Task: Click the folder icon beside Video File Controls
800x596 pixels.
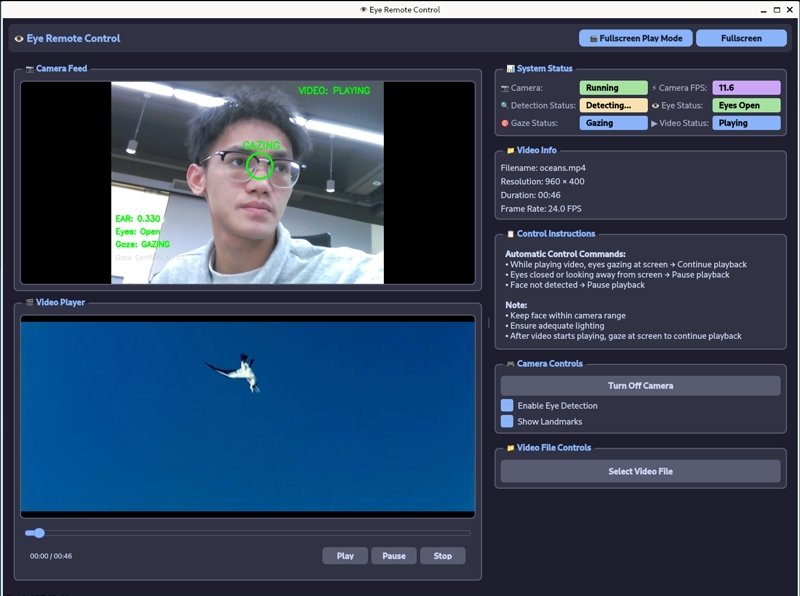Action: point(510,448)
